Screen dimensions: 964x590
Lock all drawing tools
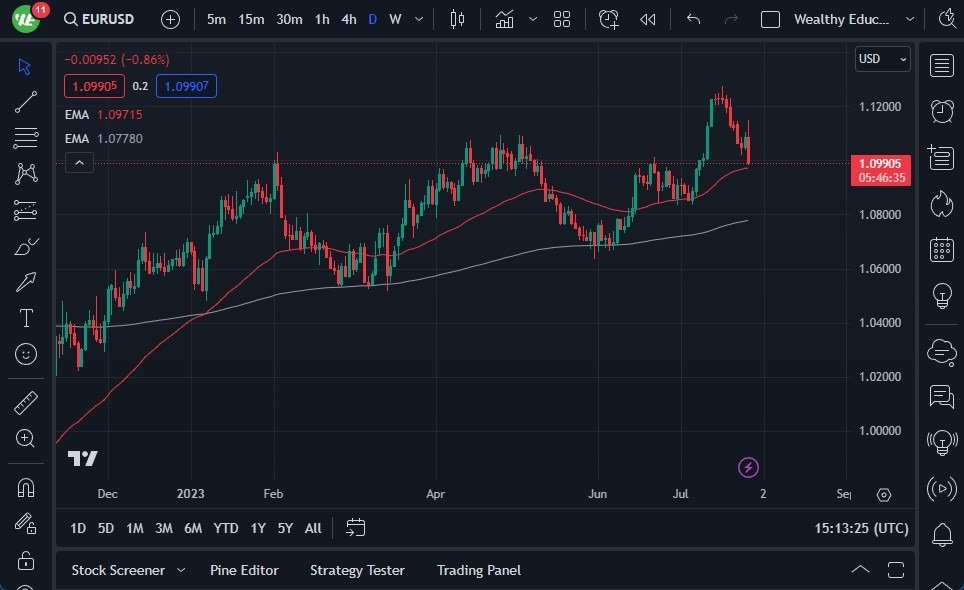(25, 558)
